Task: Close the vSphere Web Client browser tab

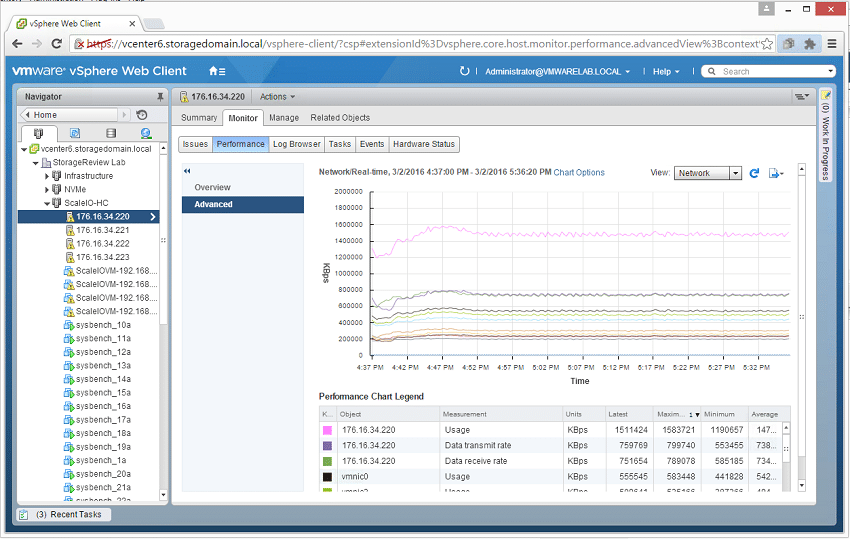Action: (132, 24)
